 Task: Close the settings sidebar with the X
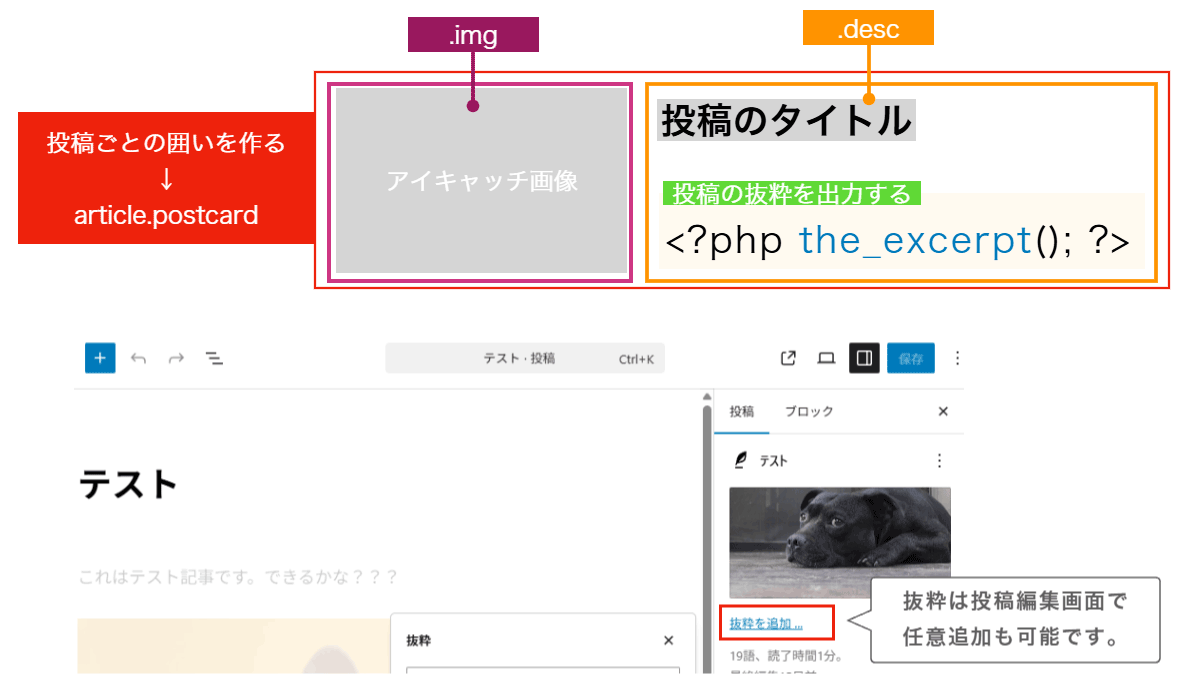pos(942,412)
